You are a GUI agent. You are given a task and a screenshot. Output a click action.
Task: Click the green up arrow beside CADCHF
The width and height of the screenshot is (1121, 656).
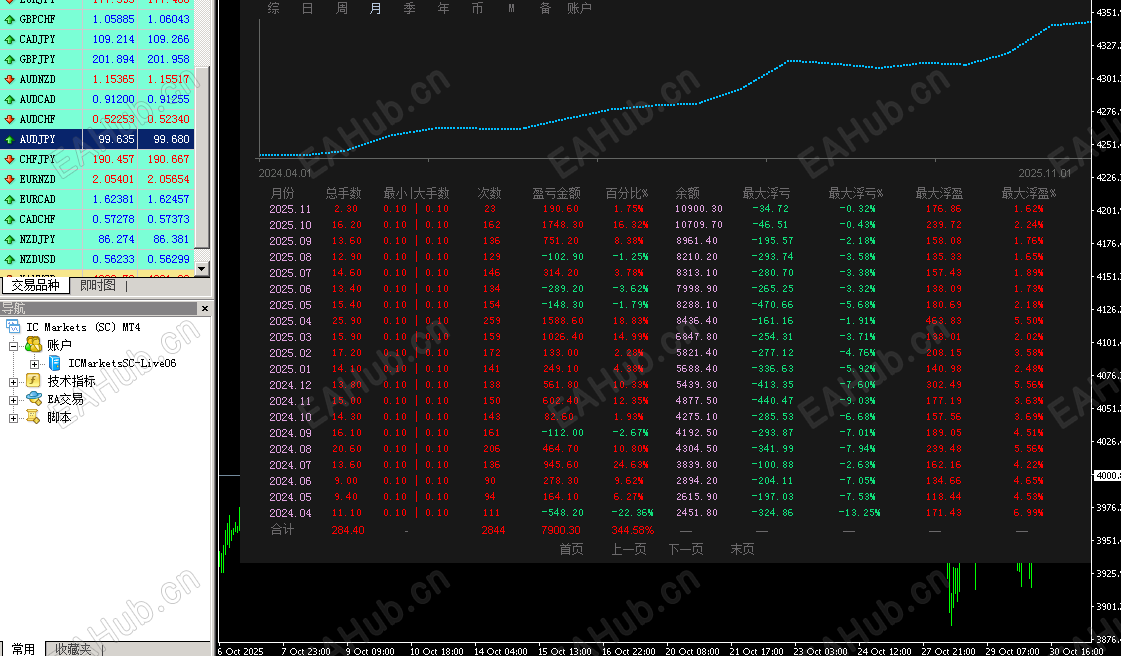(9, 219)
